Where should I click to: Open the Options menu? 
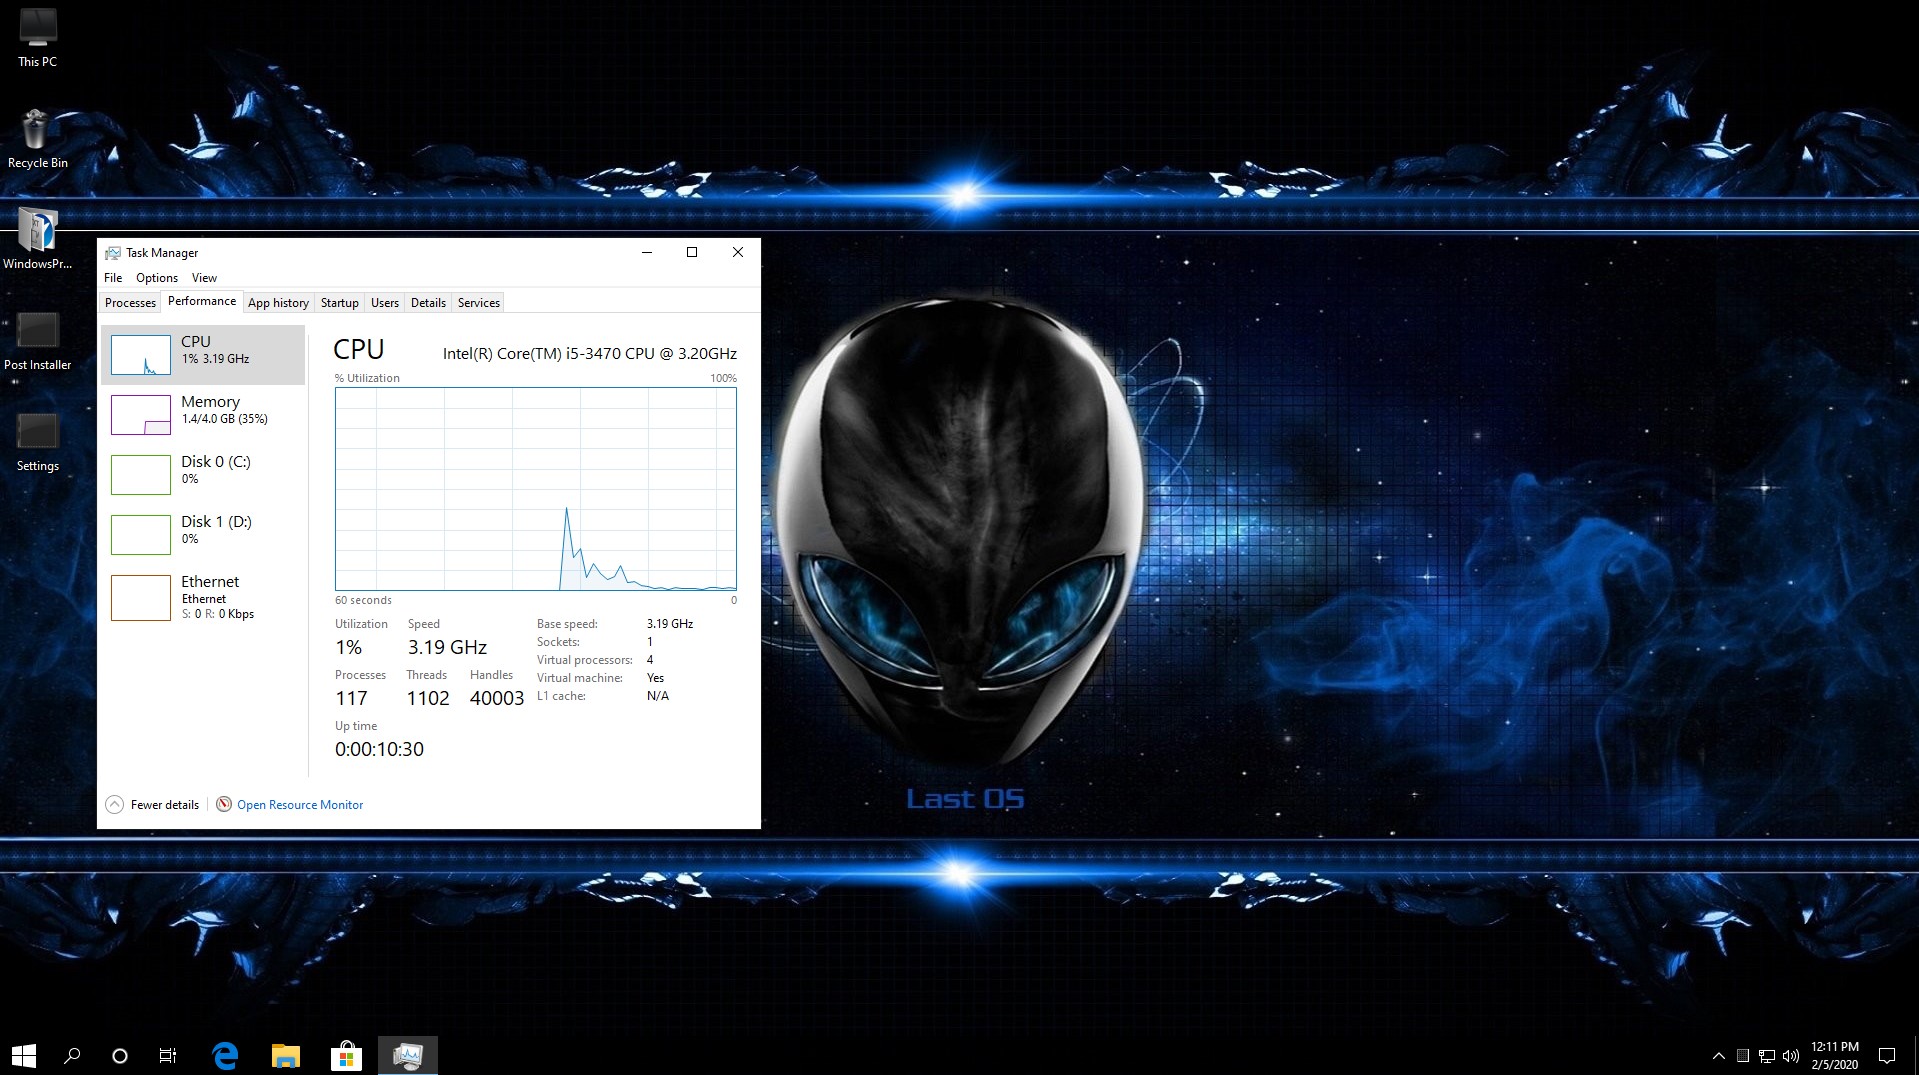[157, 278]
